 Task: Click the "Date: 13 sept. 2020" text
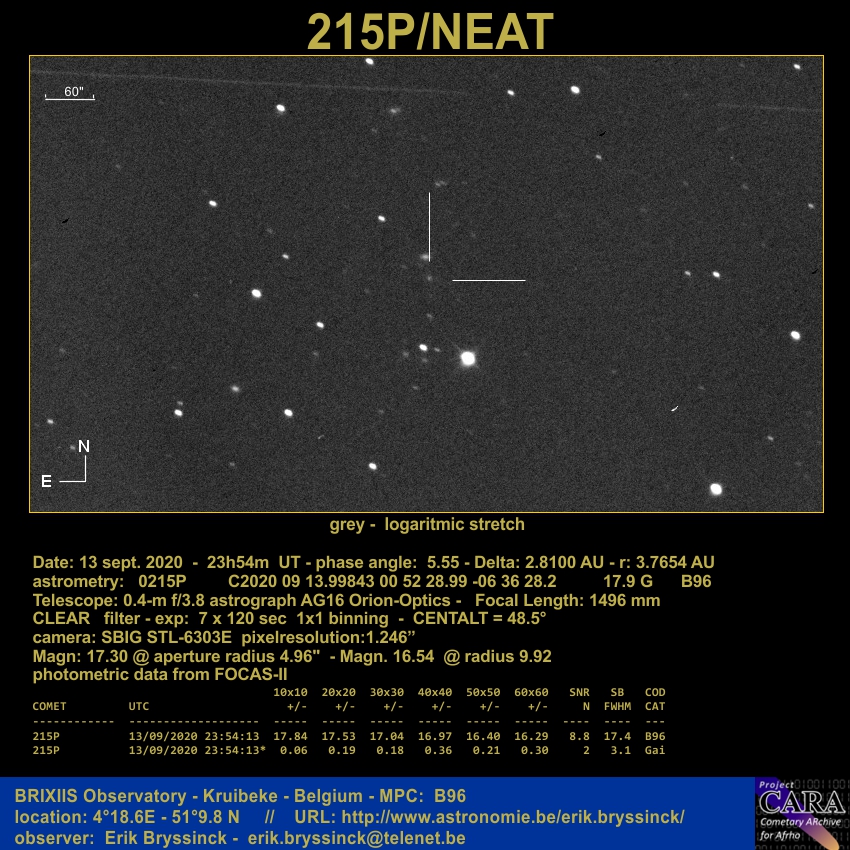(107, 562)
